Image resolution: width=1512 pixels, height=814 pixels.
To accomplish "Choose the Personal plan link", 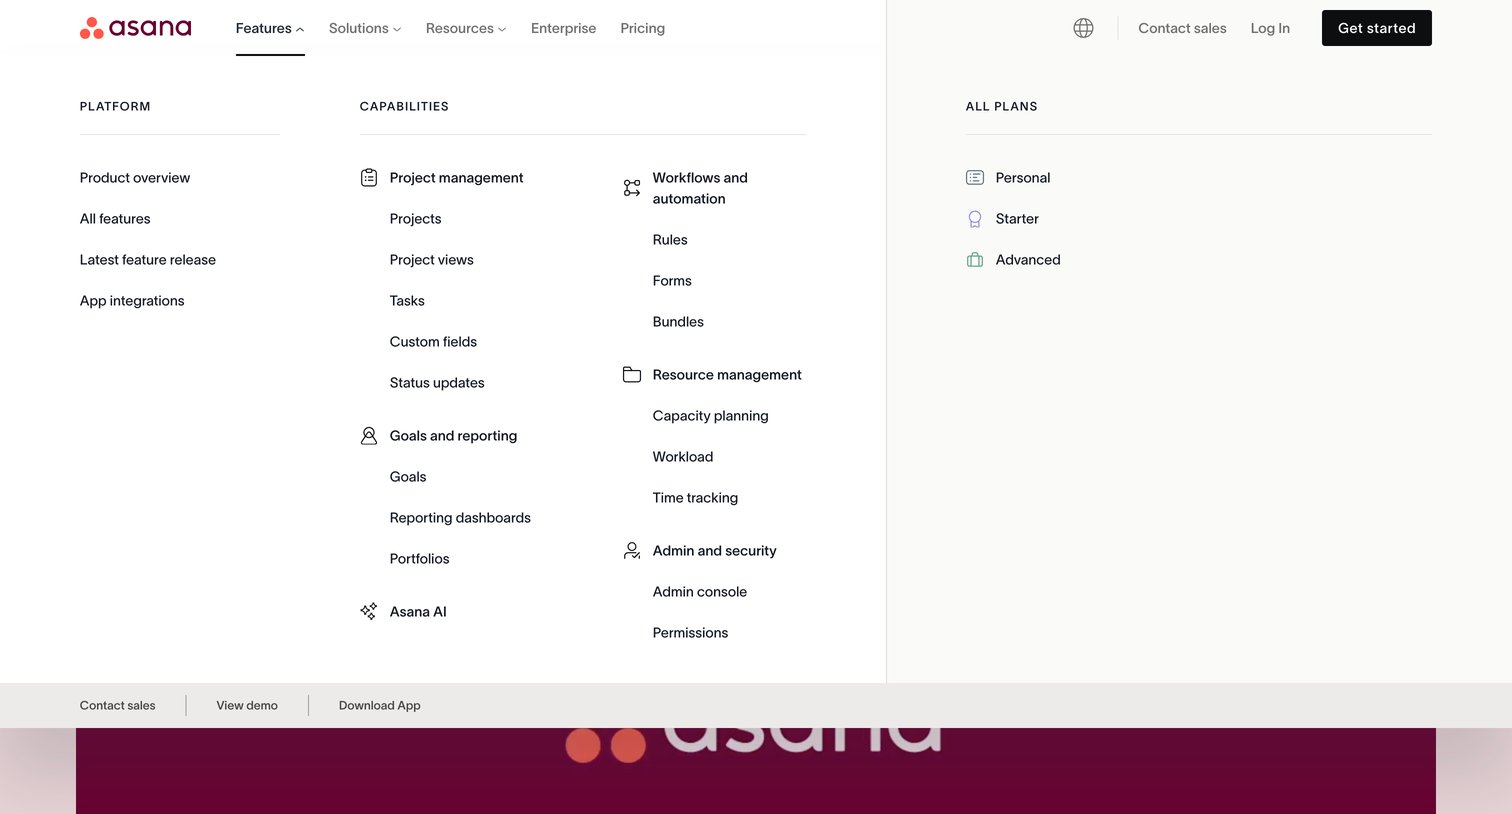I will tap(1023, 178).
